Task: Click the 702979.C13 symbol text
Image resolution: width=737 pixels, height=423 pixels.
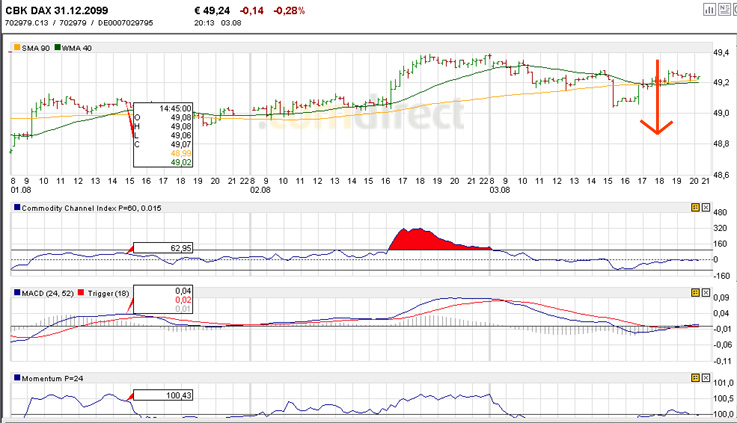Action: (x=26, y=23)
